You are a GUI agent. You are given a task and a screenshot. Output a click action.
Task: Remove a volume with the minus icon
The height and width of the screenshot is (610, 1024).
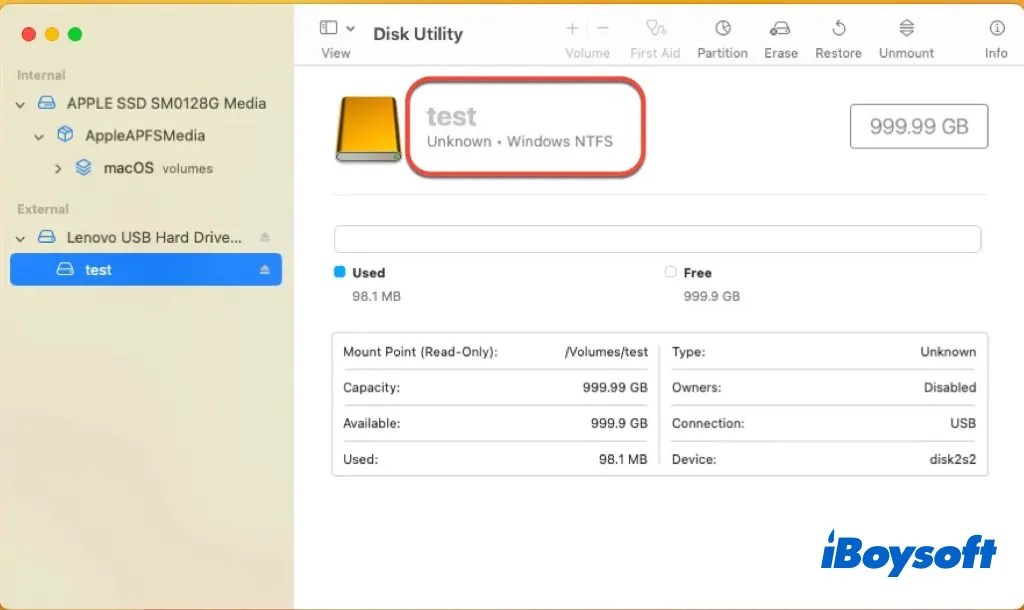[x=603, y=28]
